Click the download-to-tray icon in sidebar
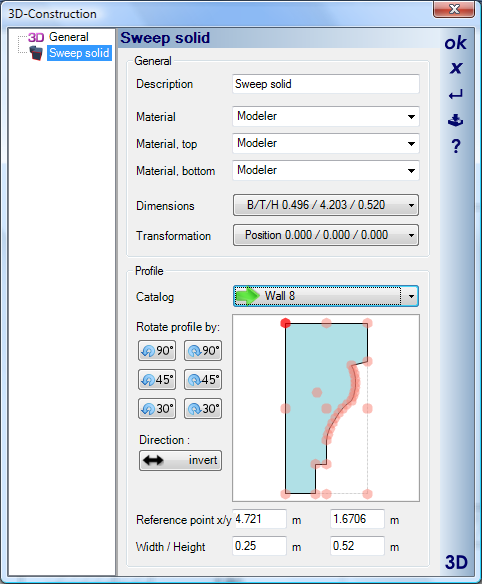Viewport: 482px width, 584px height. pos(455,120)
